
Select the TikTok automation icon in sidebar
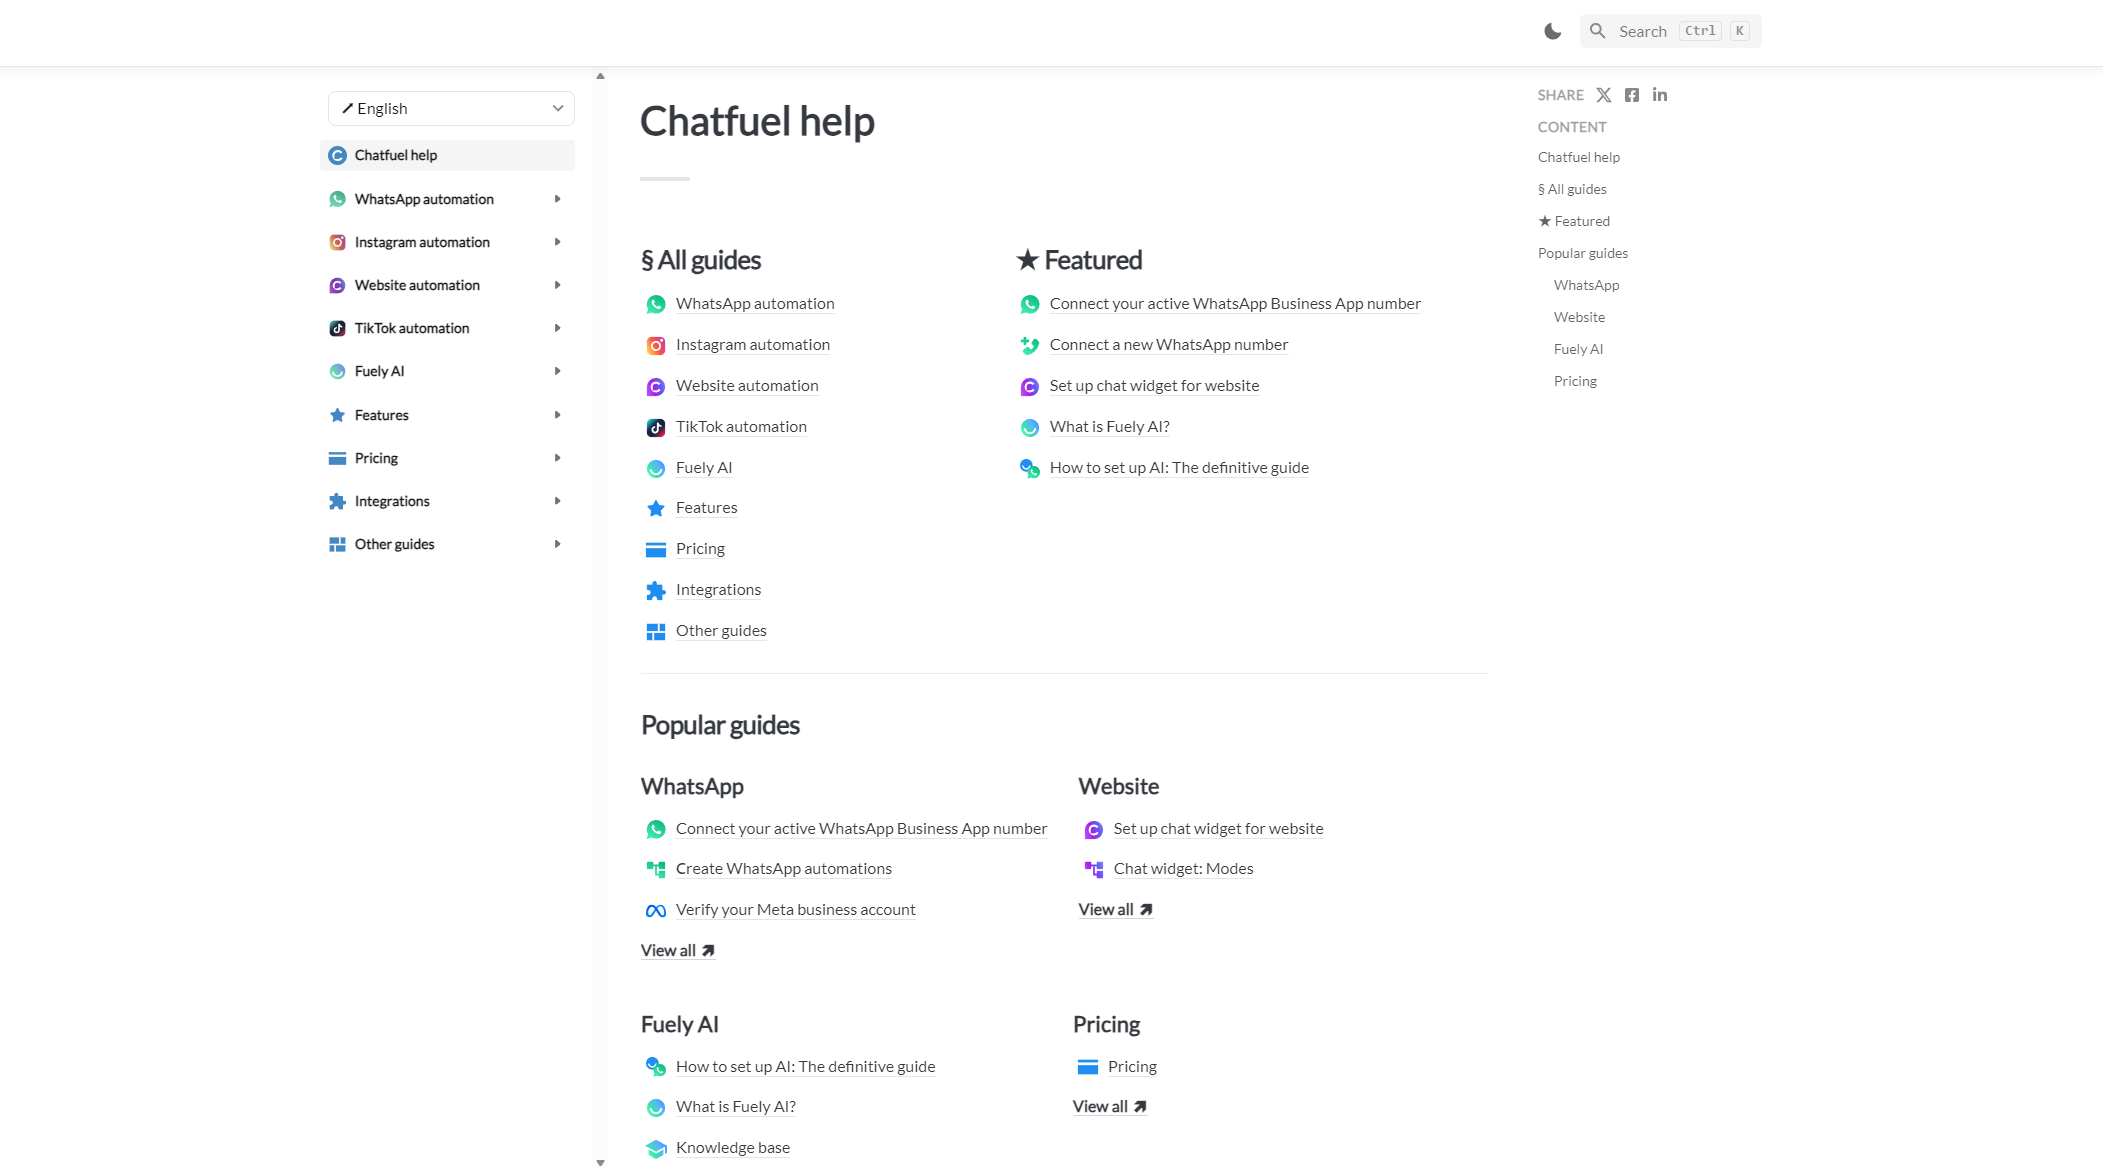pos(338,328)
